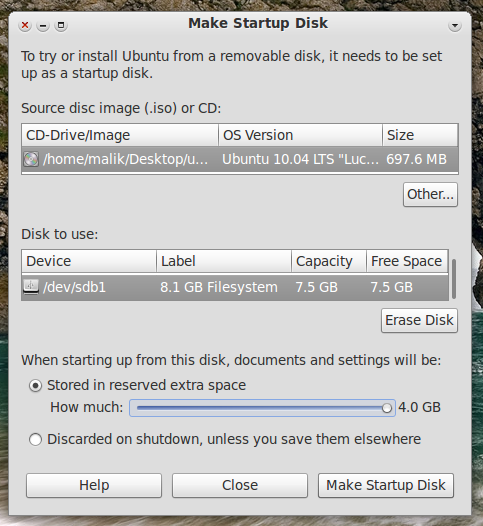Click the Erase Disk button
This screenshot has height=526, width=483.
coord(419,320)
